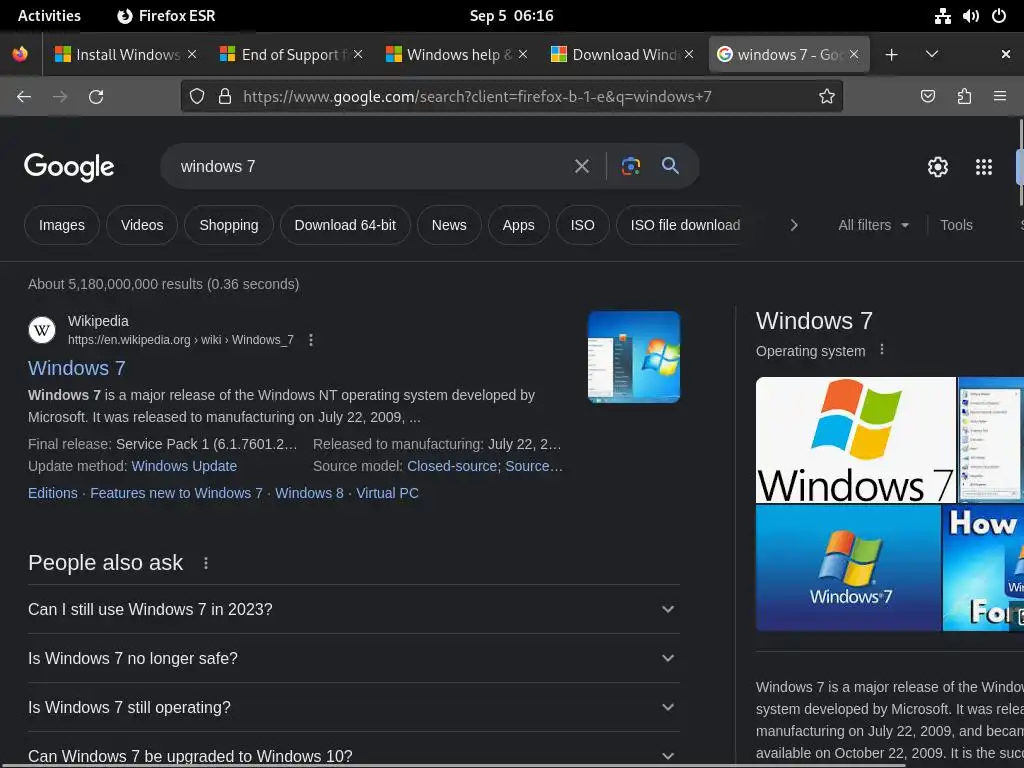Open a new tab with the plus icon
The image size is (1024, 768).
tap(891, 55)
